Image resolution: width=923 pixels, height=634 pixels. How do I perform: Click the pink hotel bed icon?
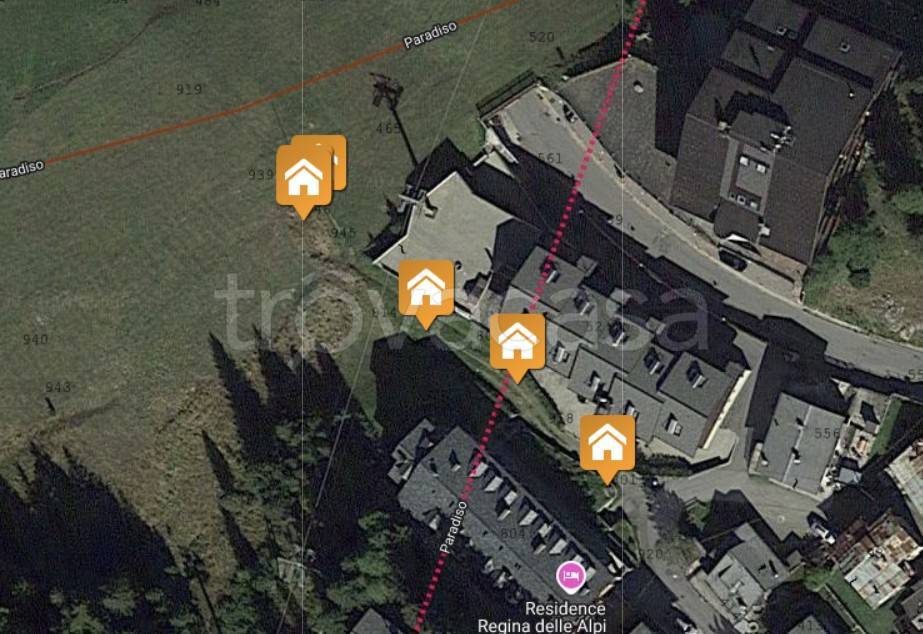(x=571, y=577)
